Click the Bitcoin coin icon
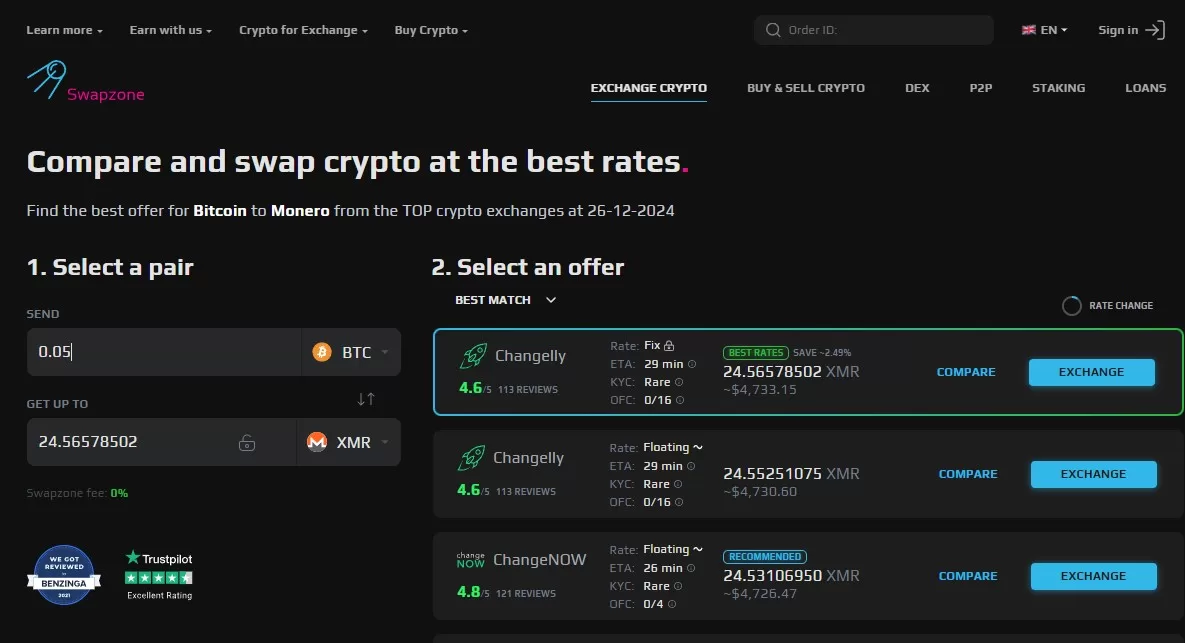Image resolution: width=1185 pixels, height=643 pixels. 322,352
